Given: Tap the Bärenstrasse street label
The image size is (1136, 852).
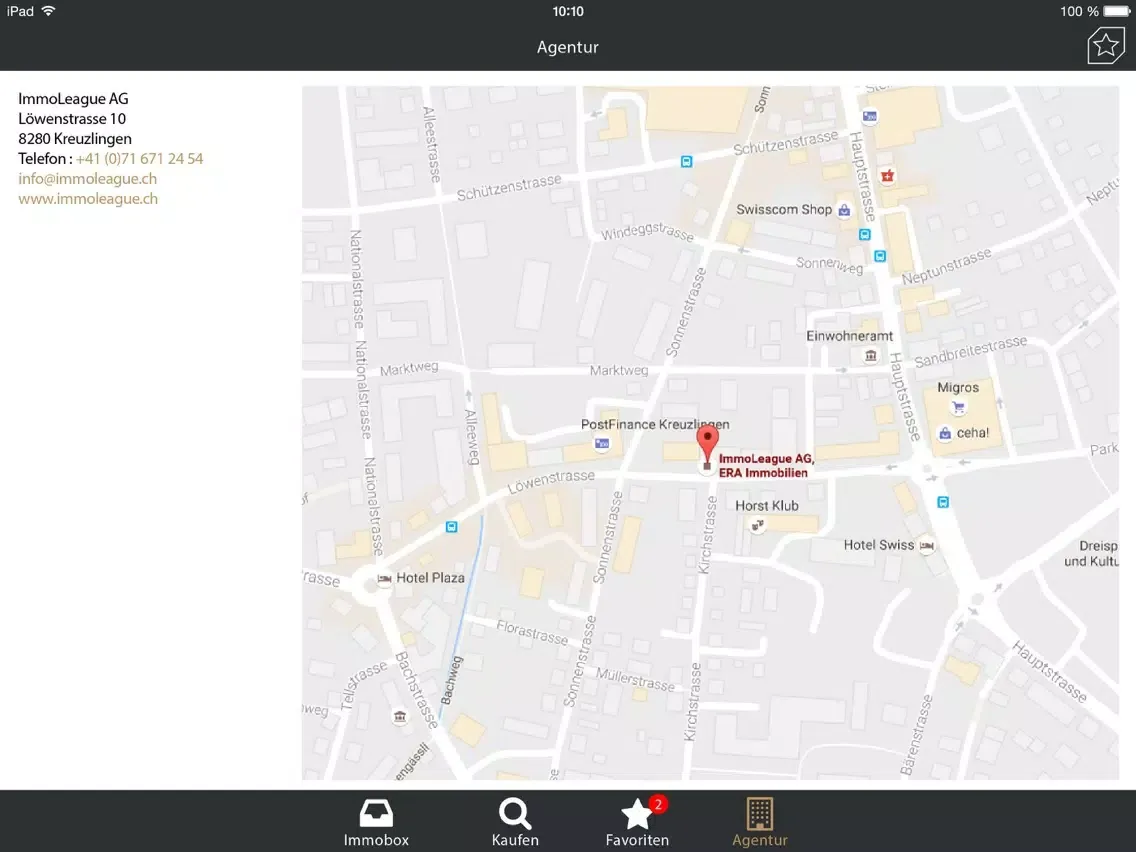Looking at the screenshot, I should tap(917, 735).
